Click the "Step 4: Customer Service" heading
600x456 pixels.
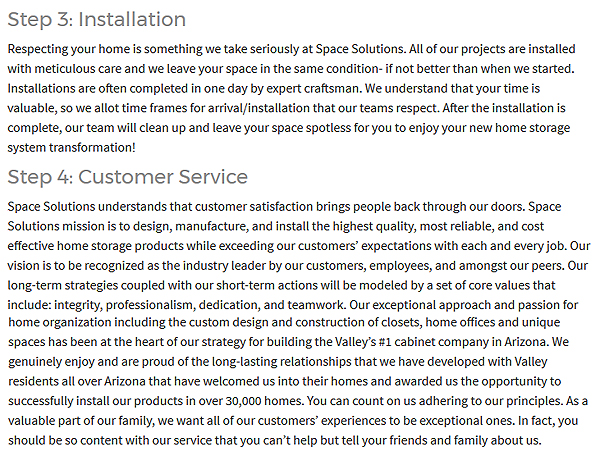(127, 177)
